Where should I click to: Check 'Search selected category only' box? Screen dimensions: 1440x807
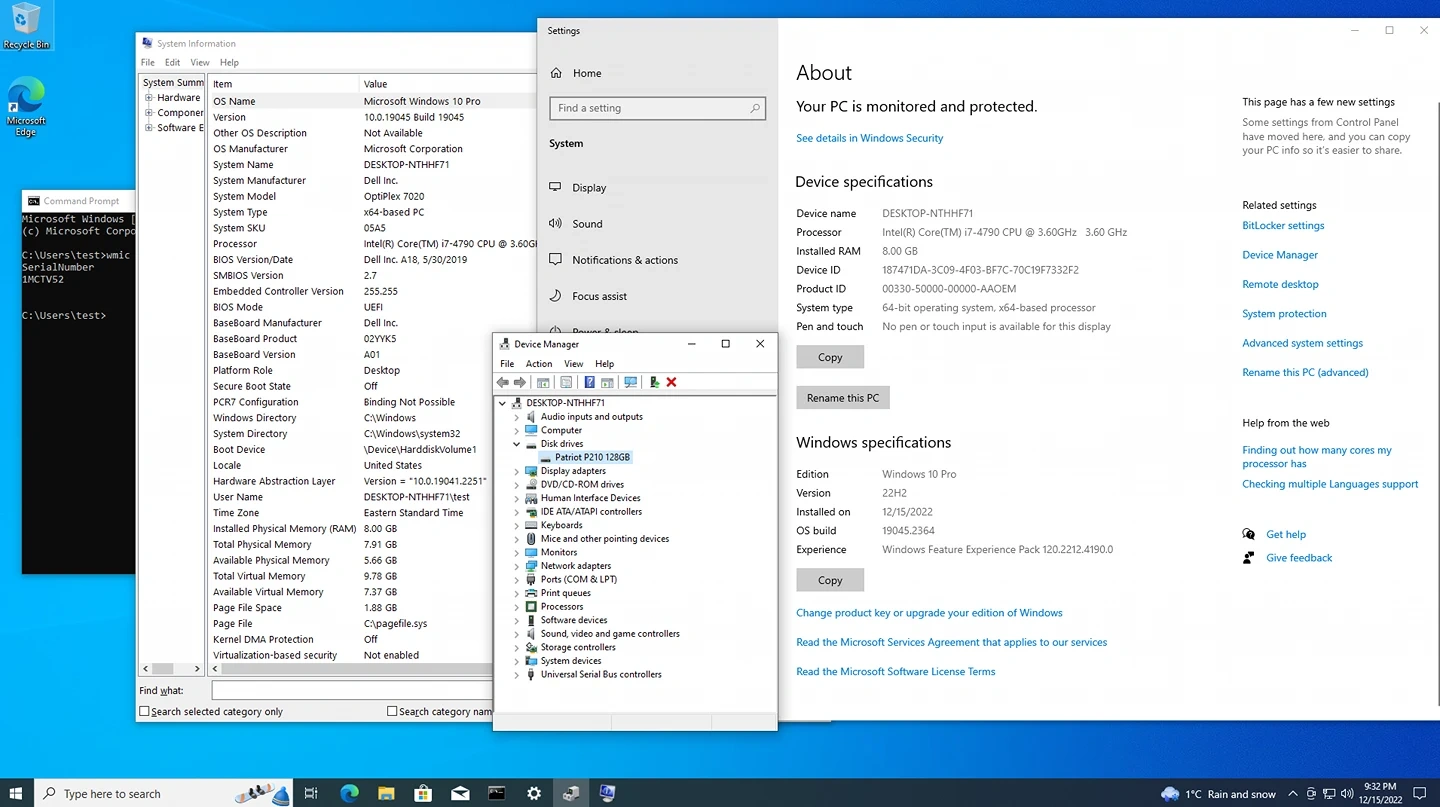click(145, 712)
